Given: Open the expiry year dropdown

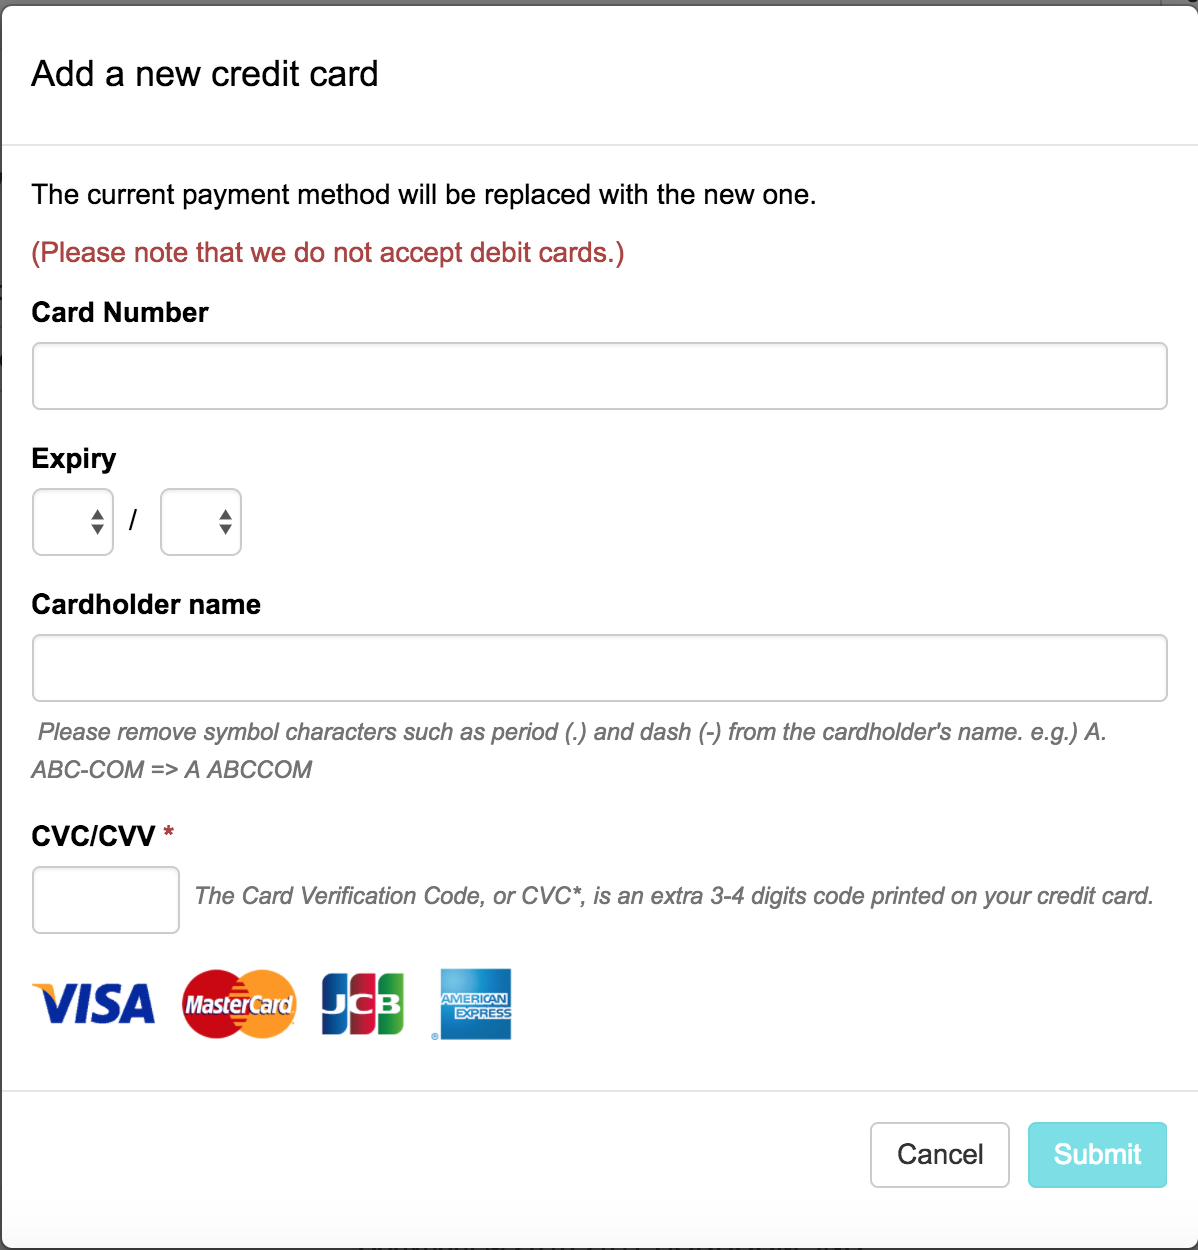Looking at the screenshot, I should point(201,522).
